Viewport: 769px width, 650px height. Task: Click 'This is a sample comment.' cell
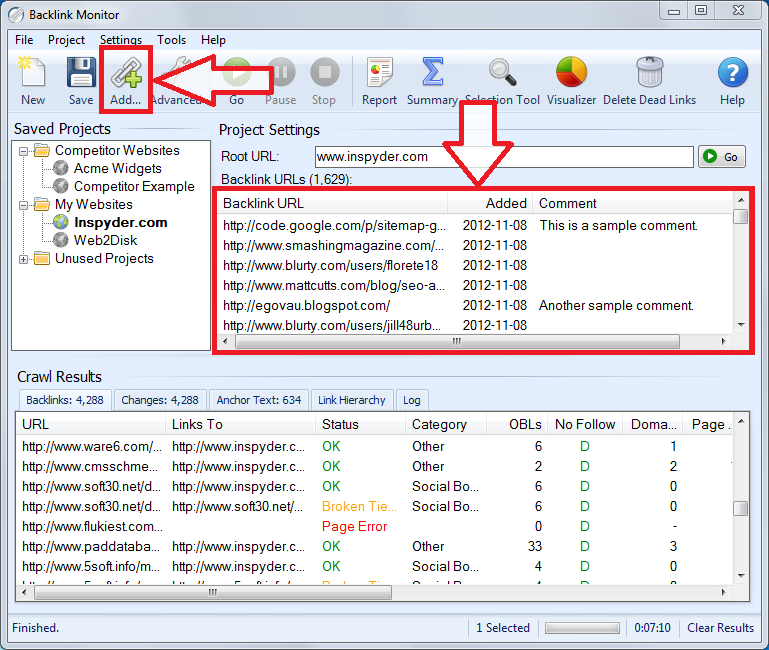(x=618, y=226)
